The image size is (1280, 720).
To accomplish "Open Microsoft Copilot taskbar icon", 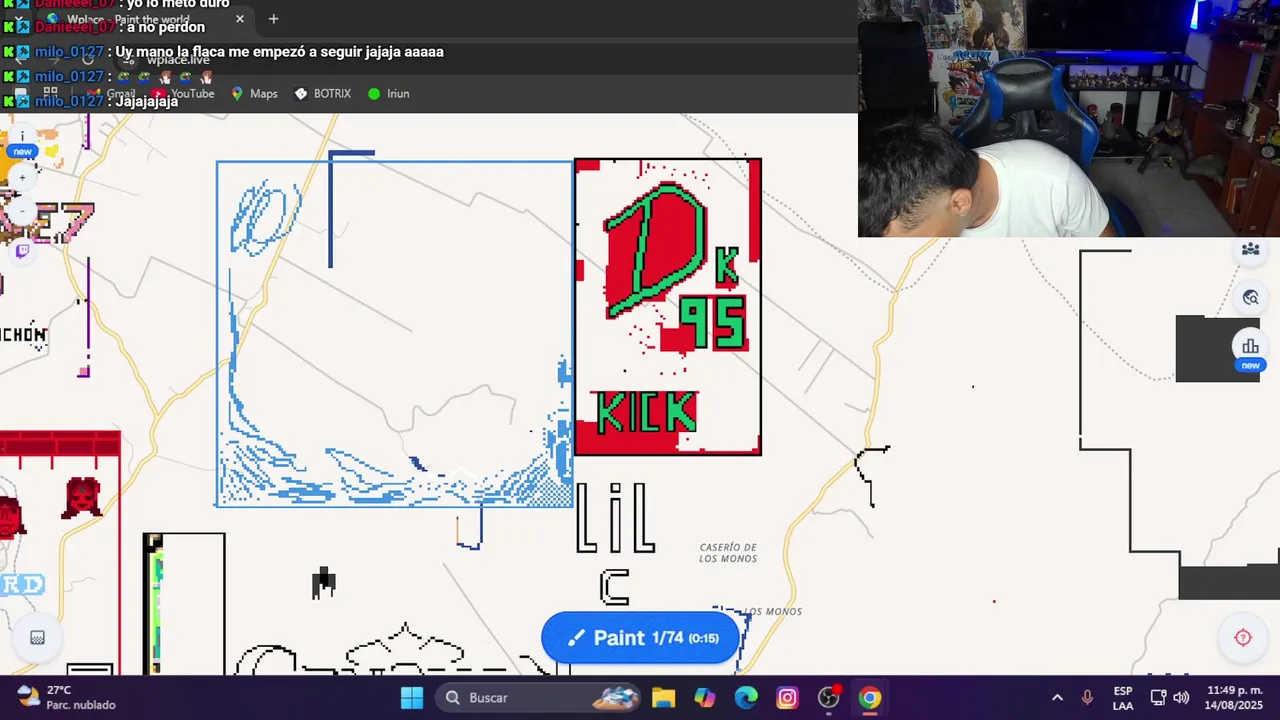I will (x=705, y=698).
